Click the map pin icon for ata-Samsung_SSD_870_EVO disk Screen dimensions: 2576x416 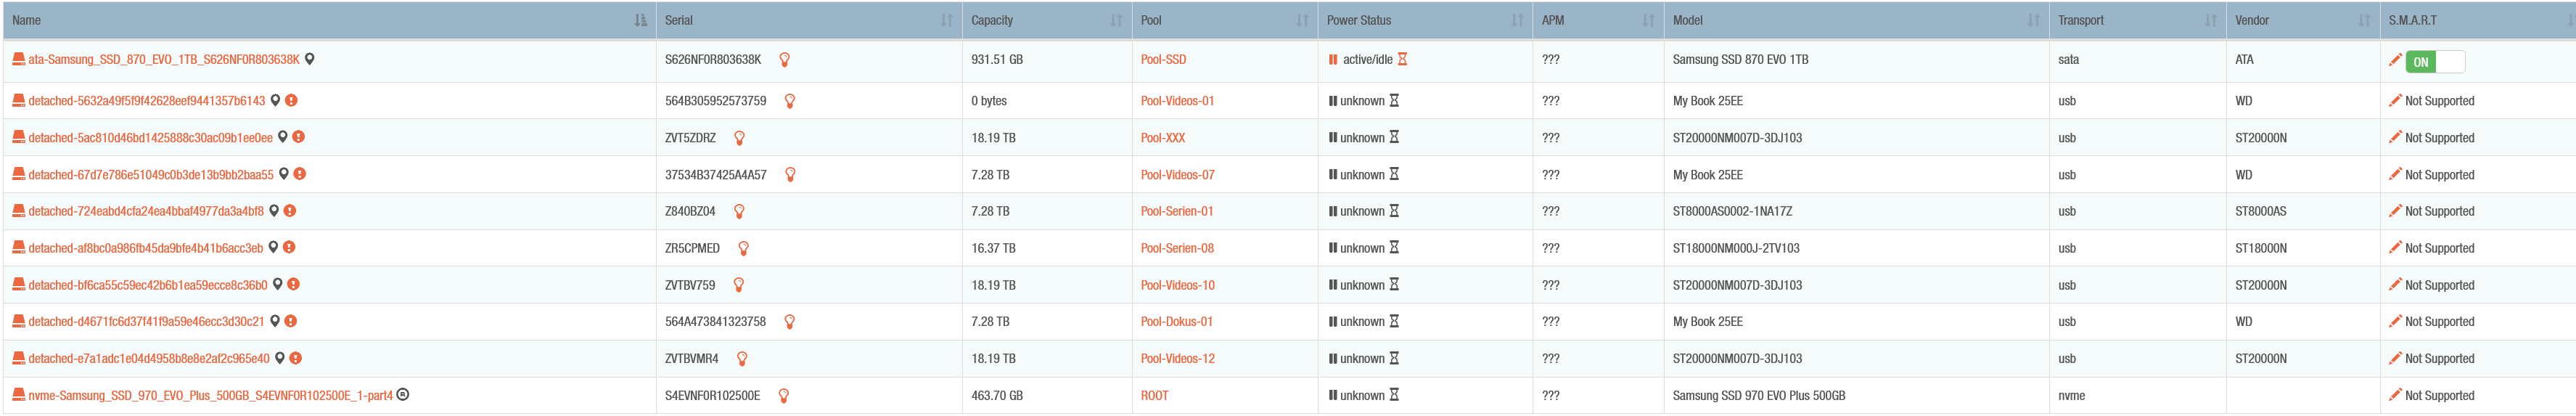[x=310, y=59]
